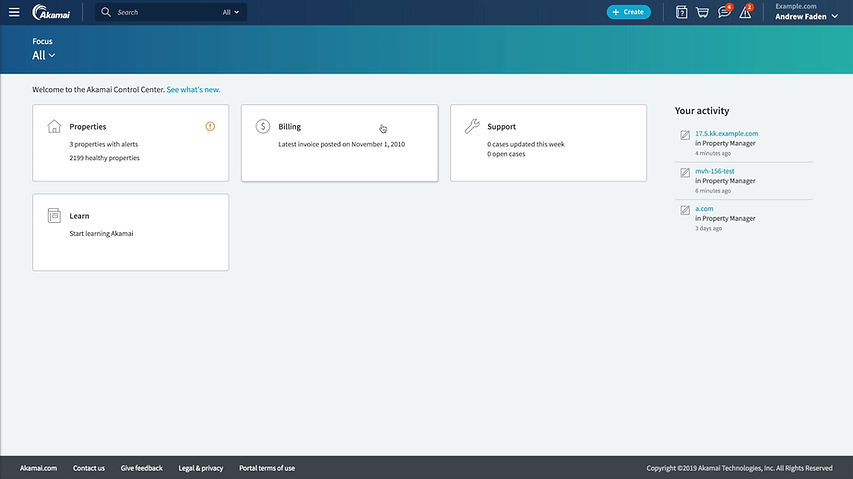Click the Example.com account label
Viewport: 853px width, 479px height.
pyautogui.click(x=795, y=7)
